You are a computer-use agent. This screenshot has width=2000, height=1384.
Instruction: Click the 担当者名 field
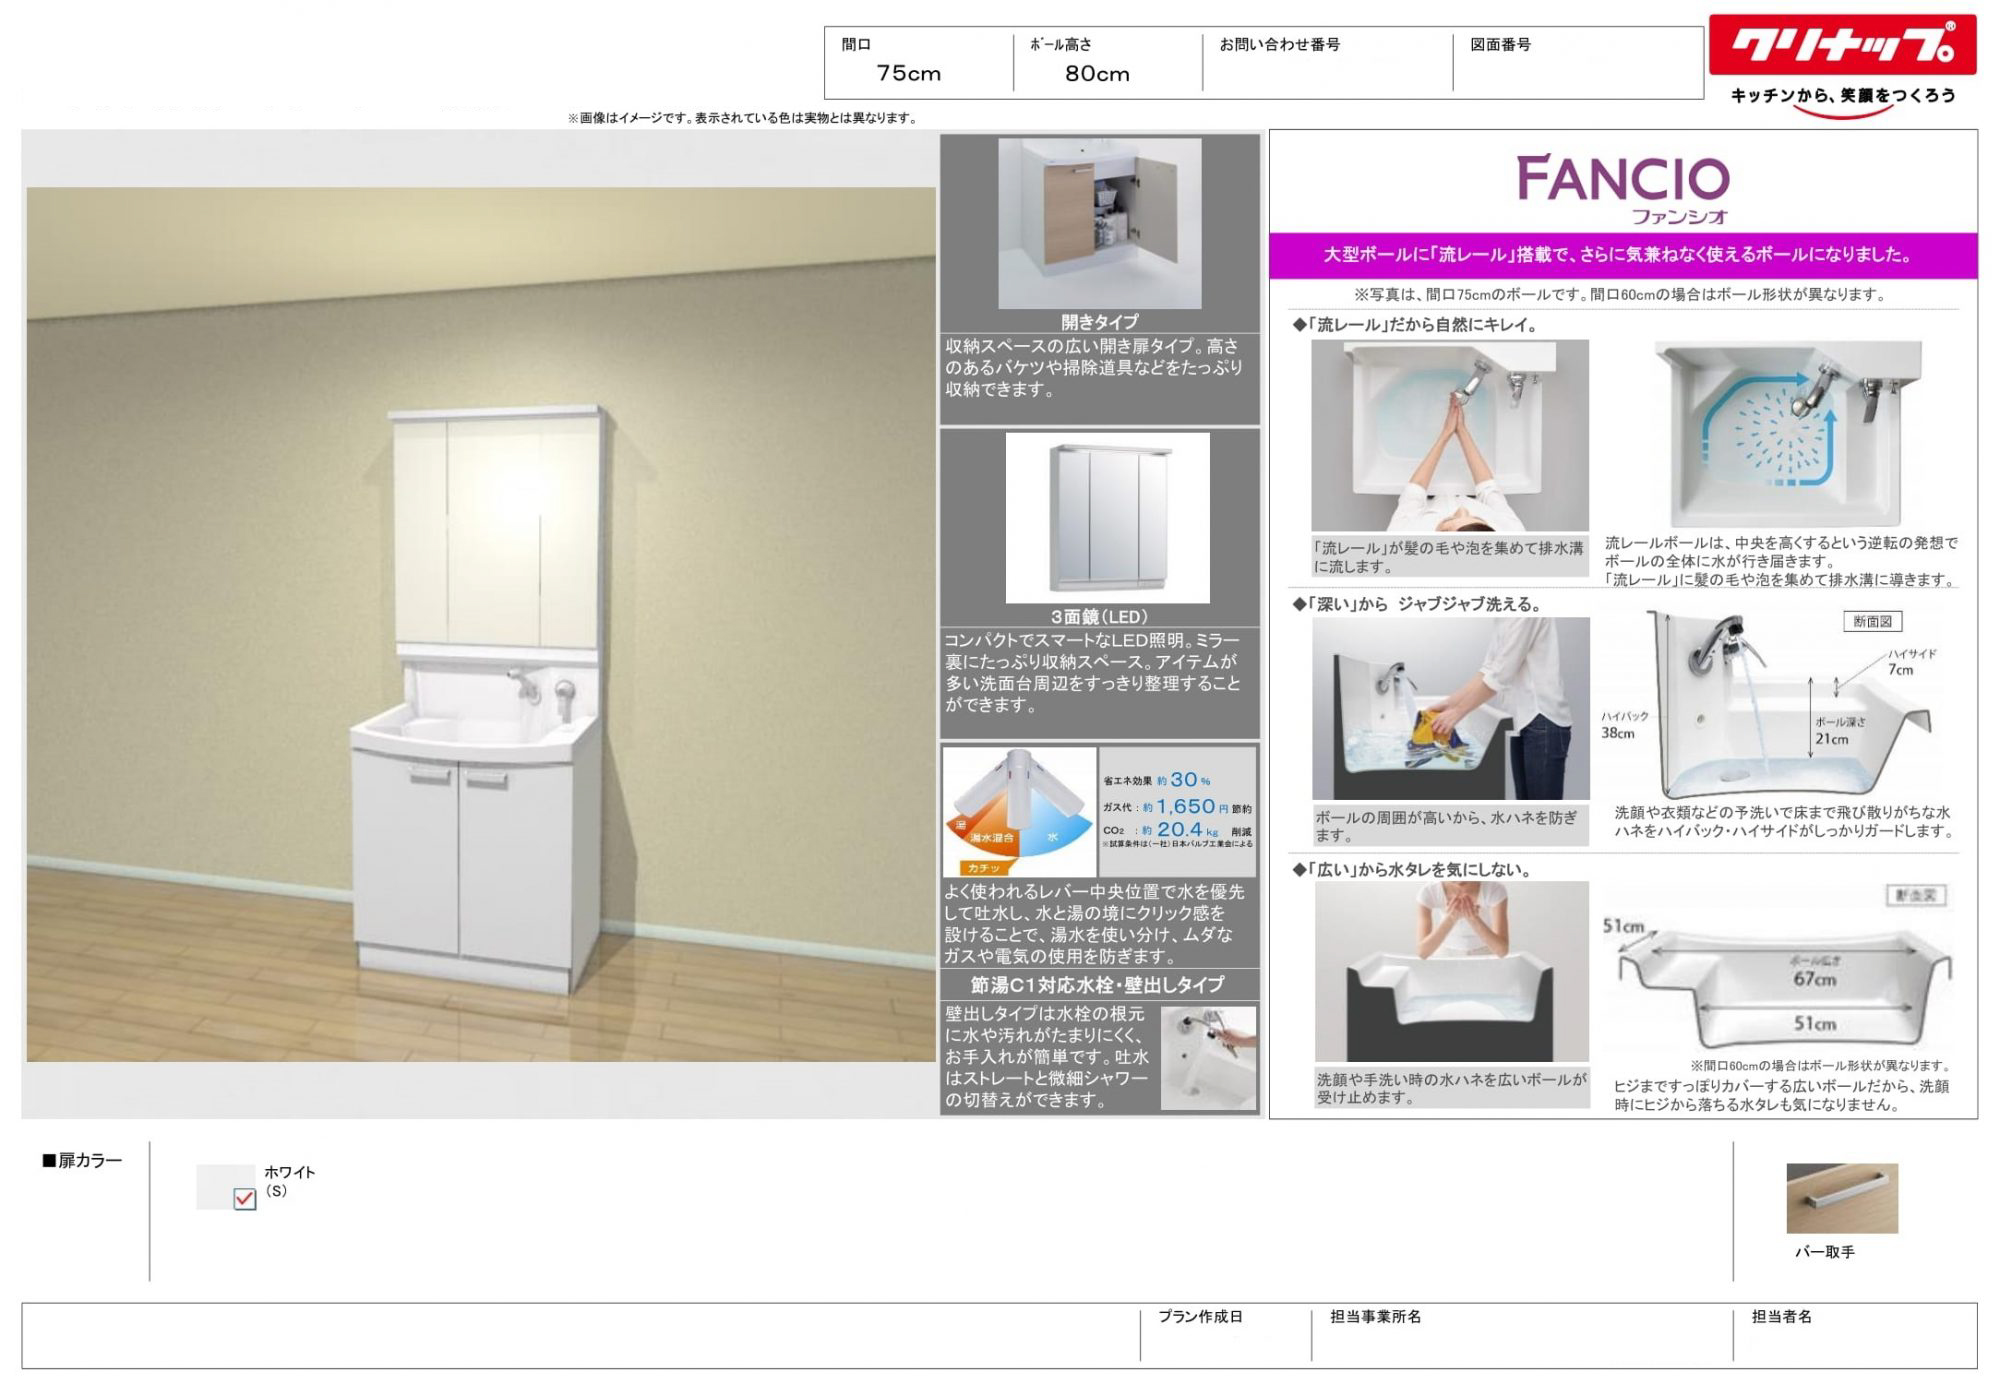click(1855, 1335)
